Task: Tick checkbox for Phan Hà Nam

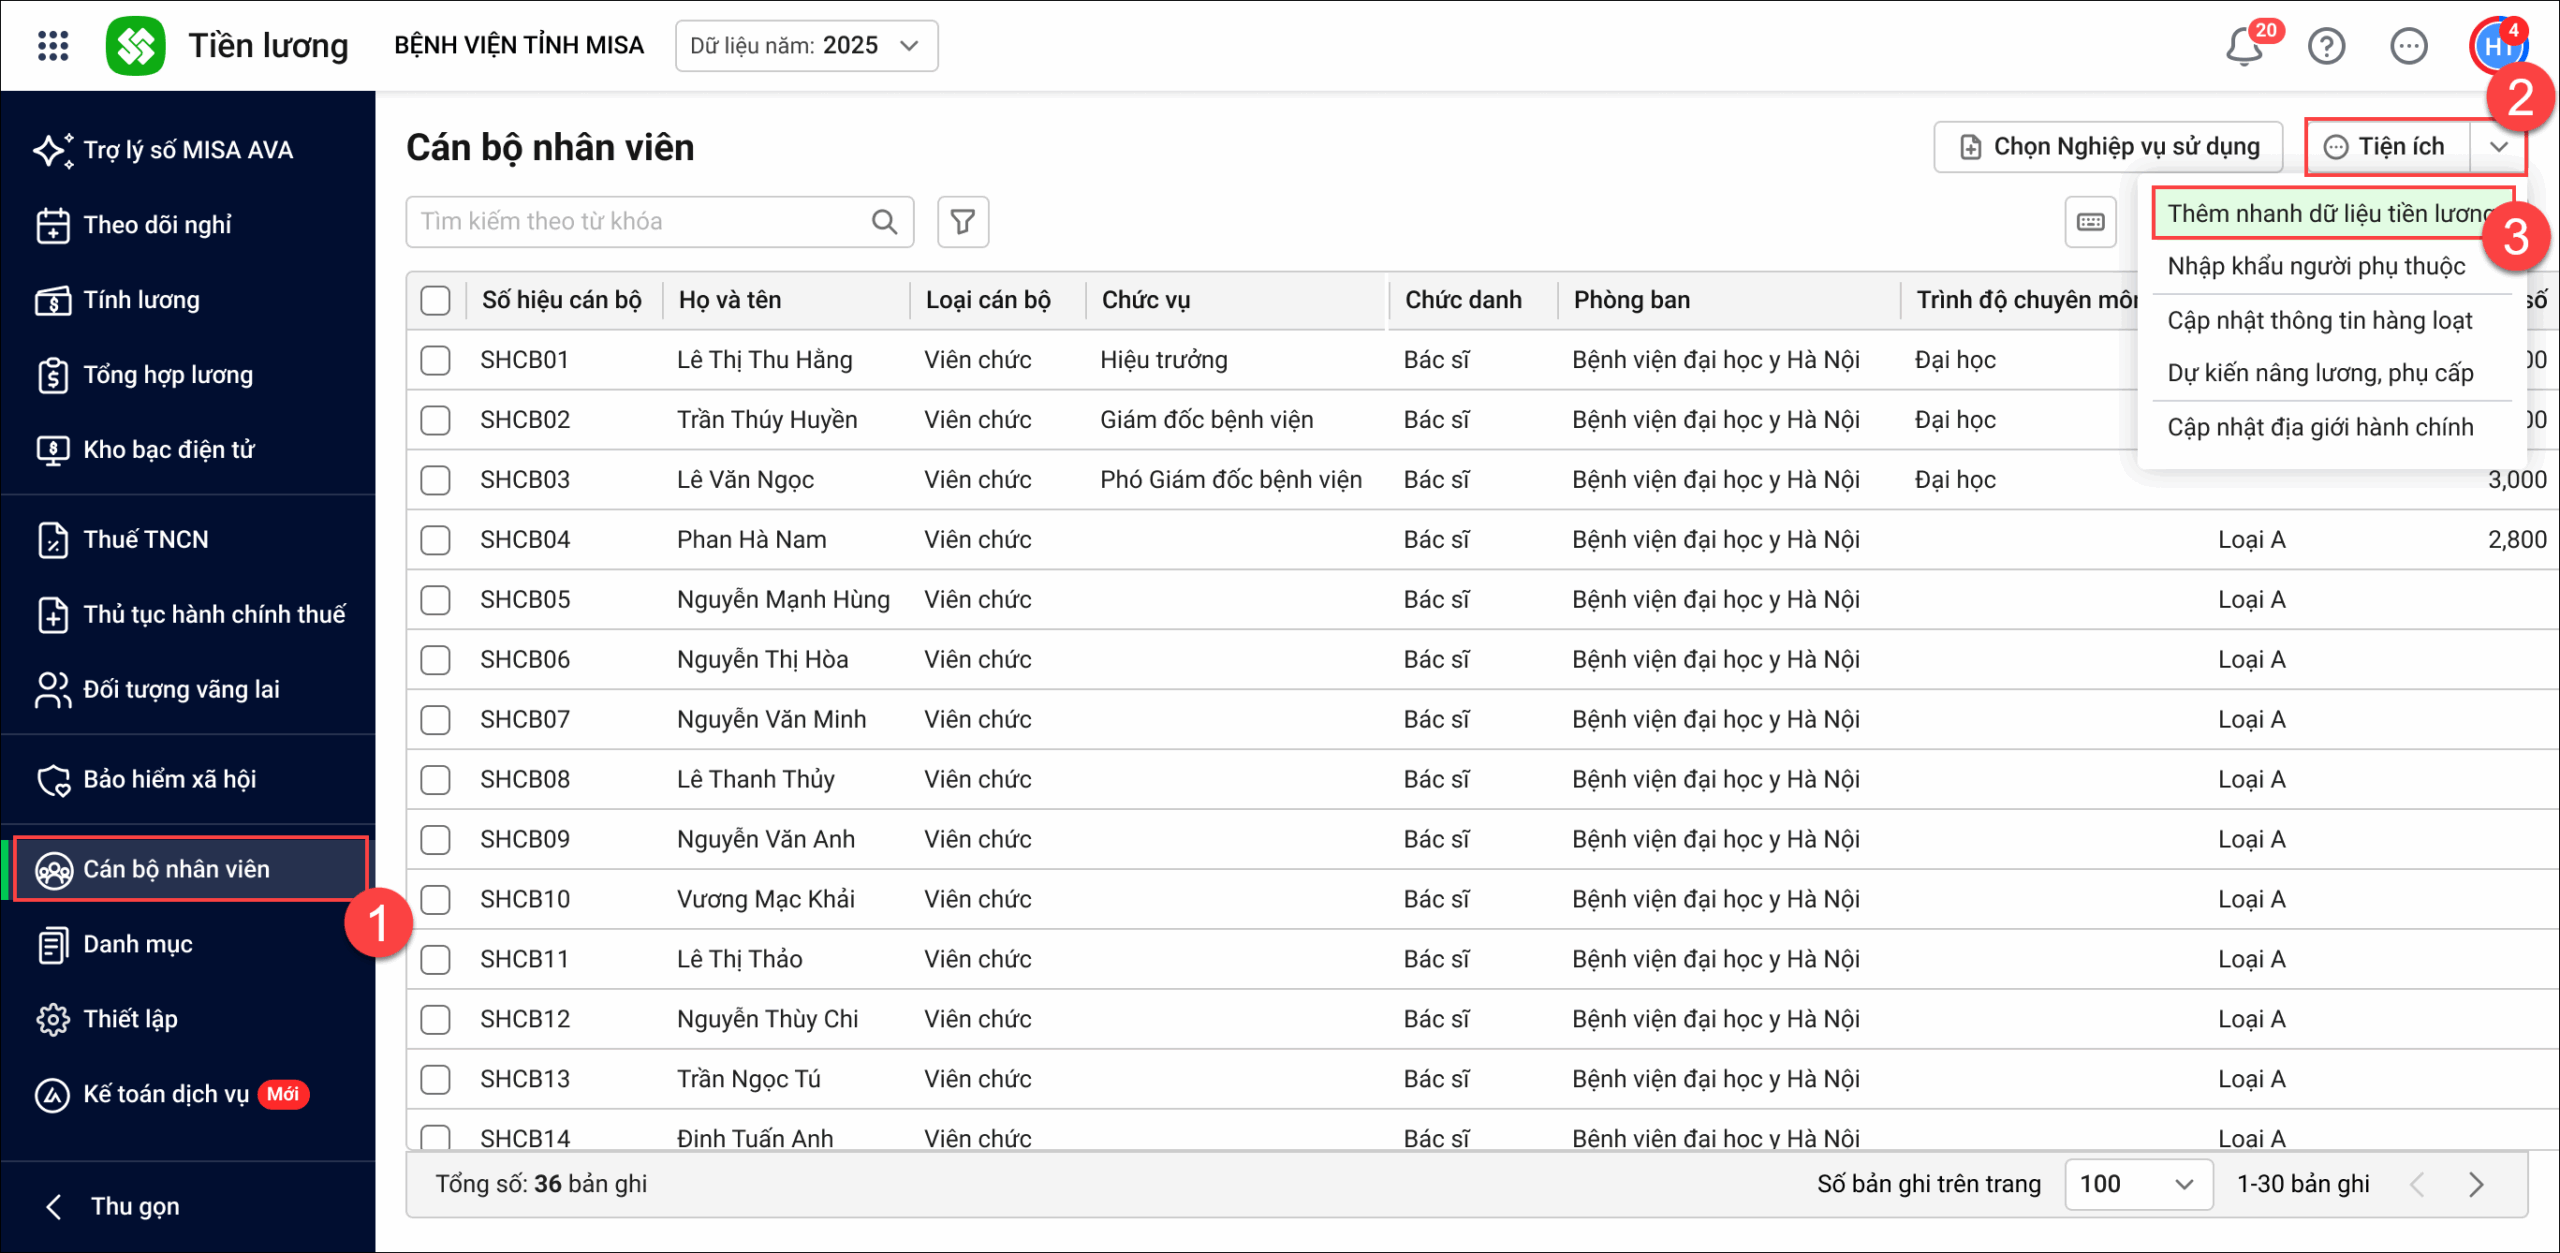Action: (436, 540)
